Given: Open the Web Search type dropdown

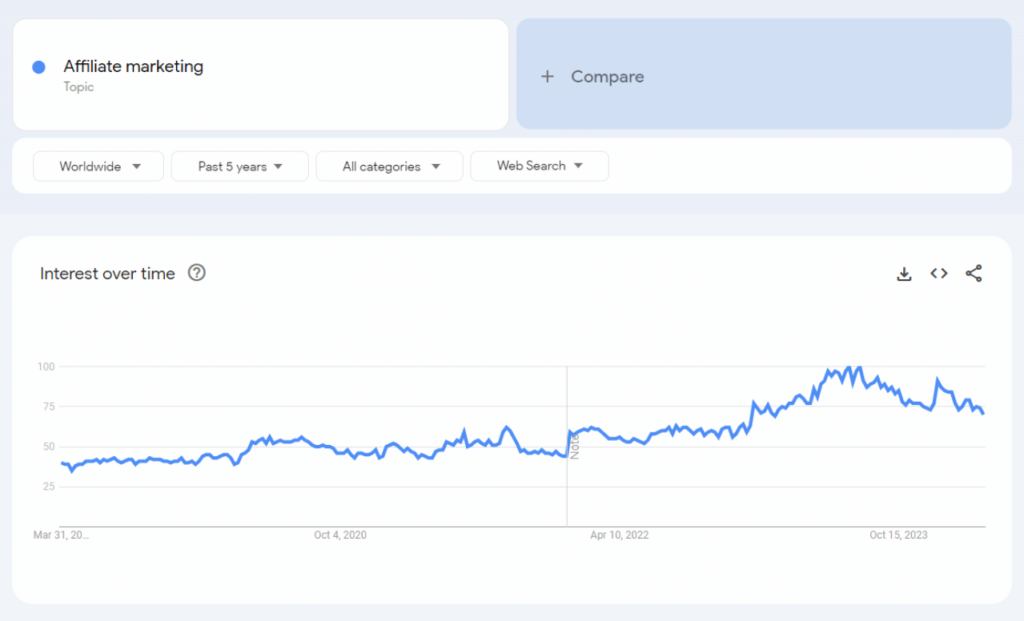Looking at the screenshot, I should [x=539, y=166].
